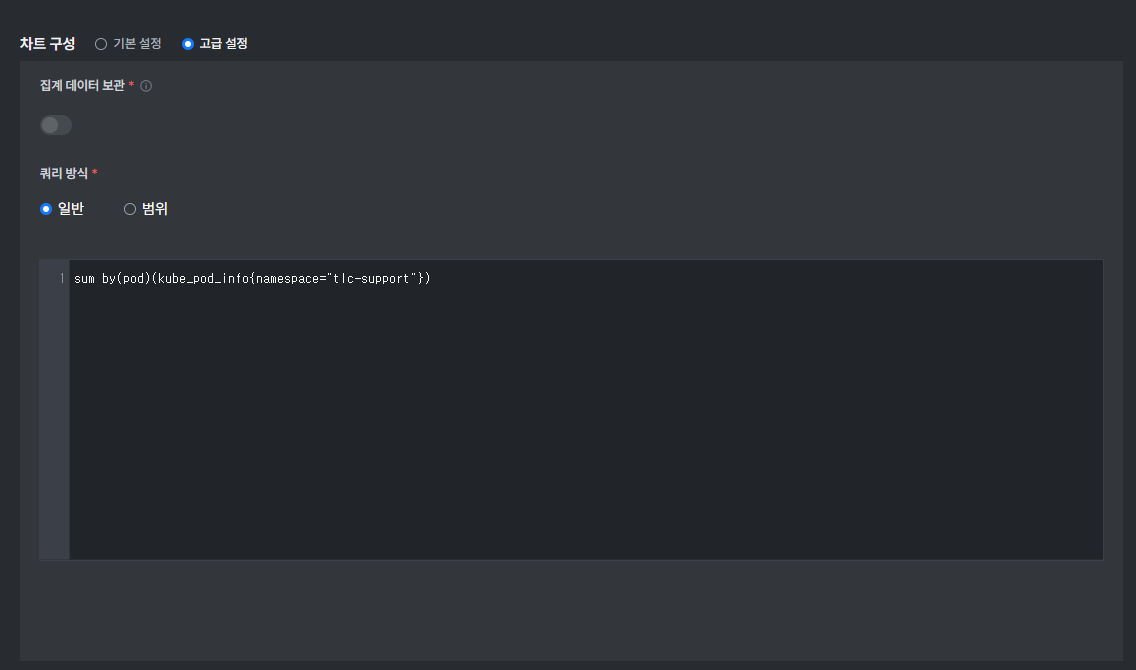Click the 고급 설정 label text

[x=223, y=44]
